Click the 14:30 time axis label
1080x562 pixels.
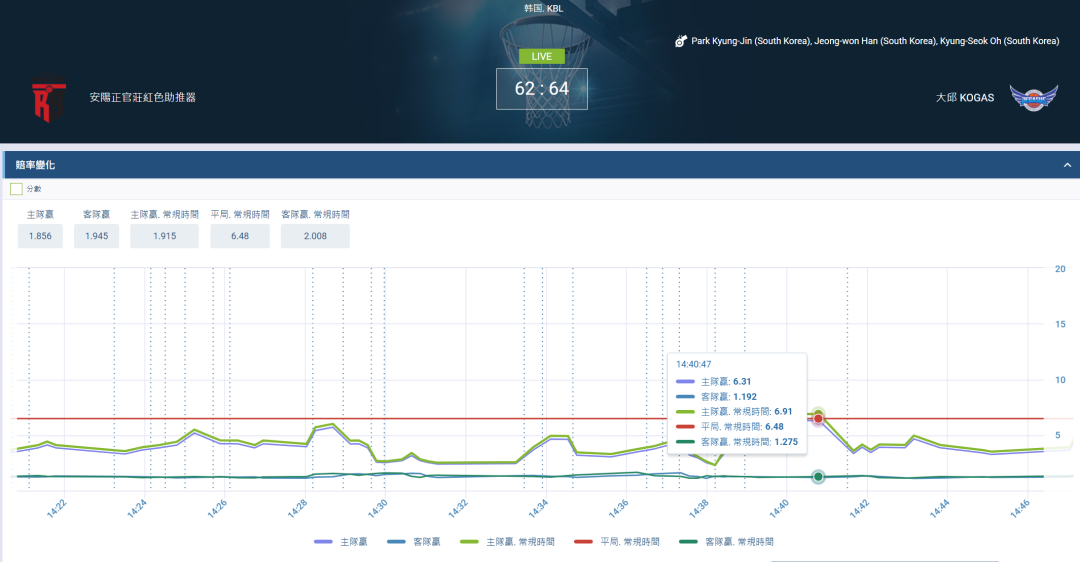377,508
